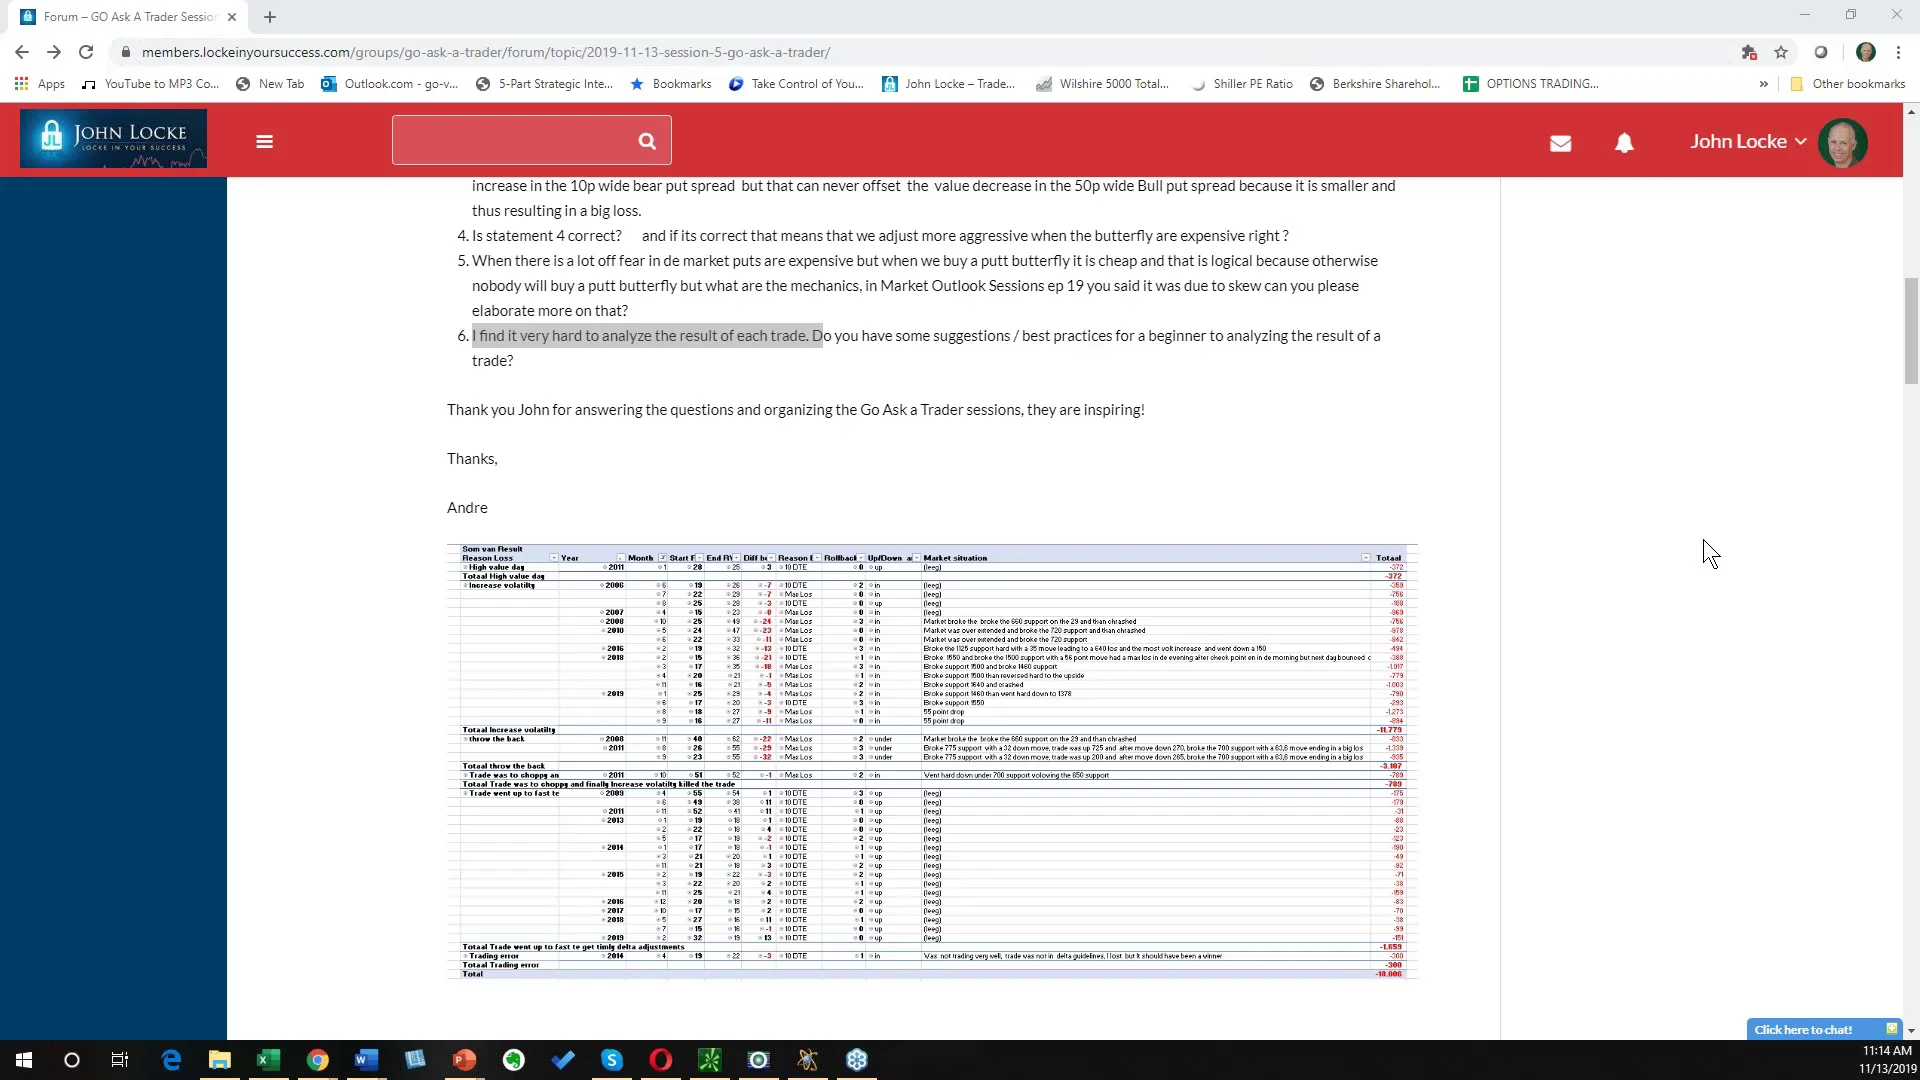Screen dimensions: 1920x1080
Task: Open Other bookmarks folder
Action: pyautogui.click(x=1848, y=84)
